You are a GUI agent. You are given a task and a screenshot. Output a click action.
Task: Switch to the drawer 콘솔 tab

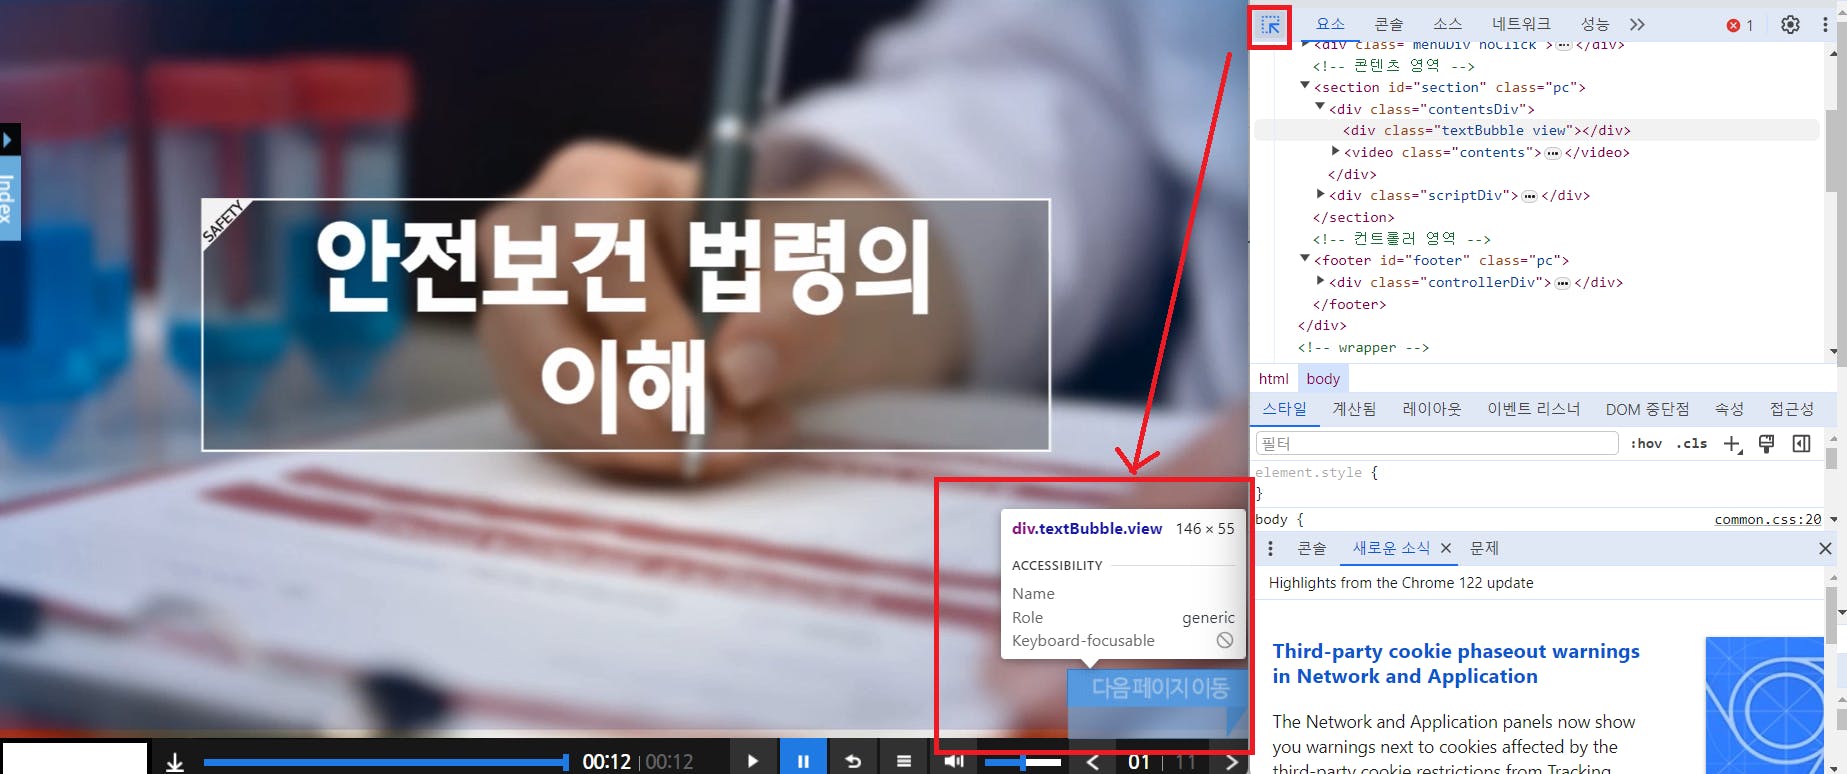[x=1311, y=548]
